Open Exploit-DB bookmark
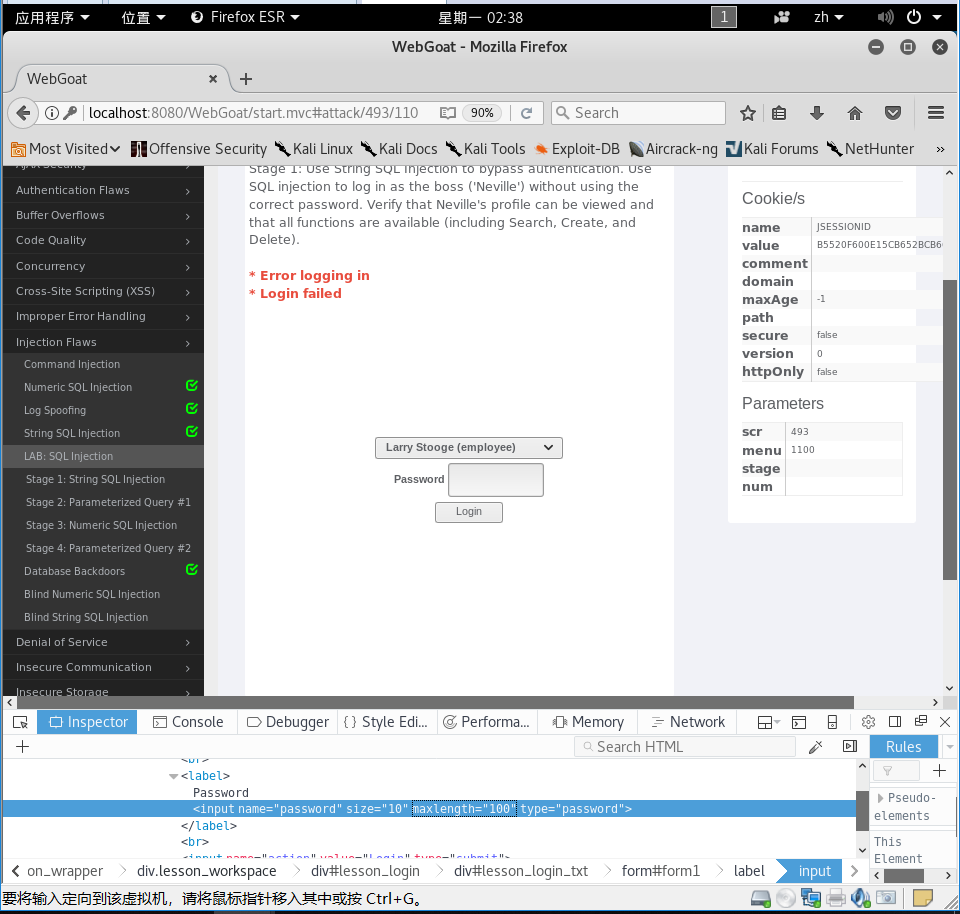Viewport: 960px width, 914px height. click(577, 149)
